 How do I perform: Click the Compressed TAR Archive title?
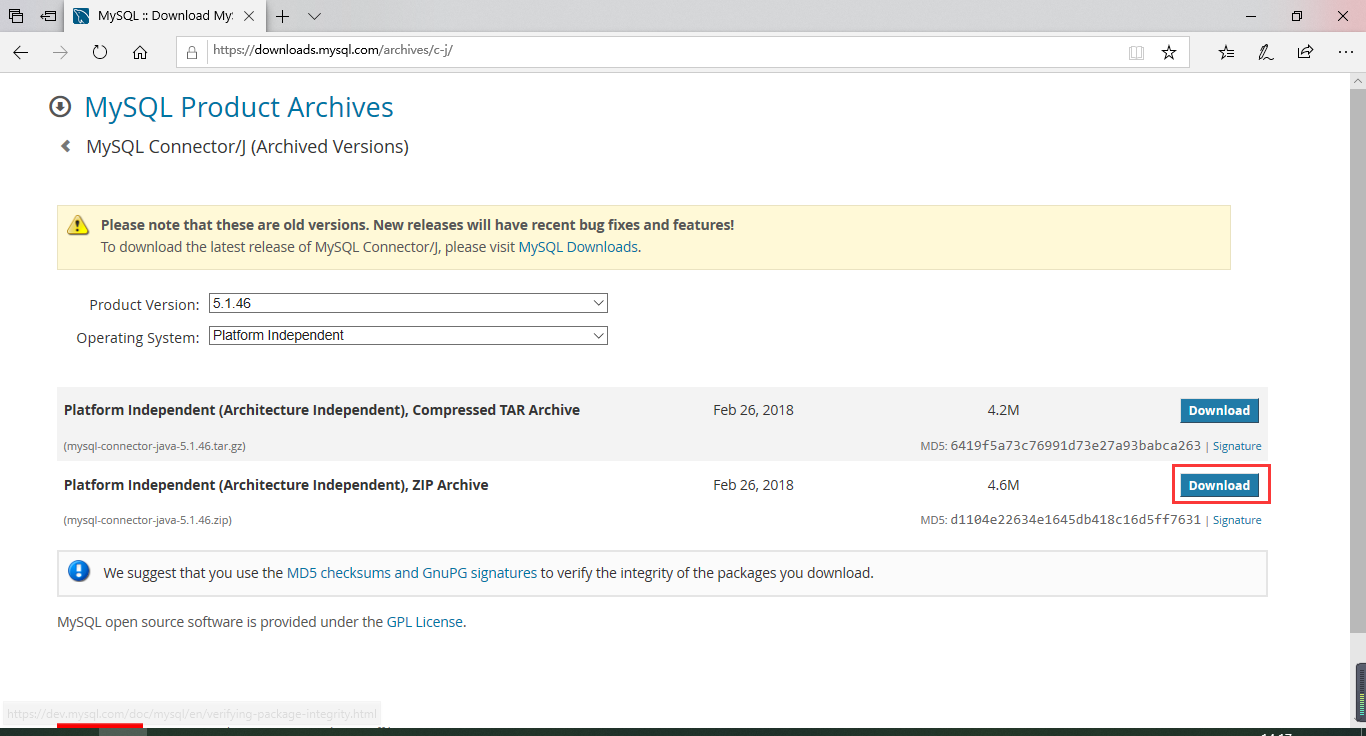click(322, 410)
